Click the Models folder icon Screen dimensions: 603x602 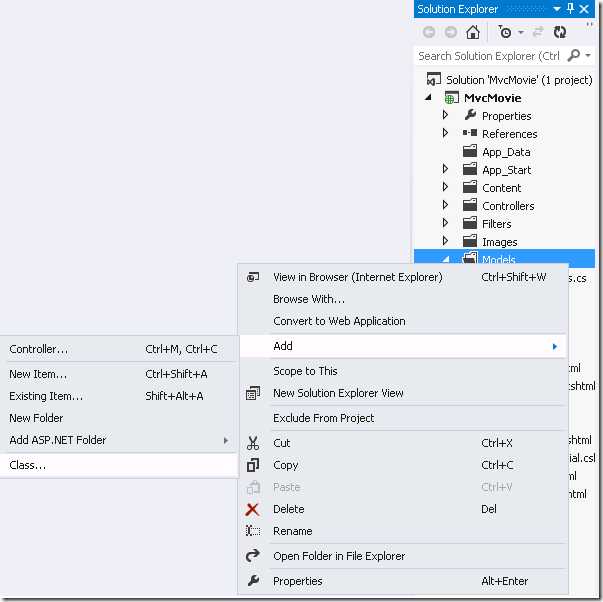tap(470, 258)
